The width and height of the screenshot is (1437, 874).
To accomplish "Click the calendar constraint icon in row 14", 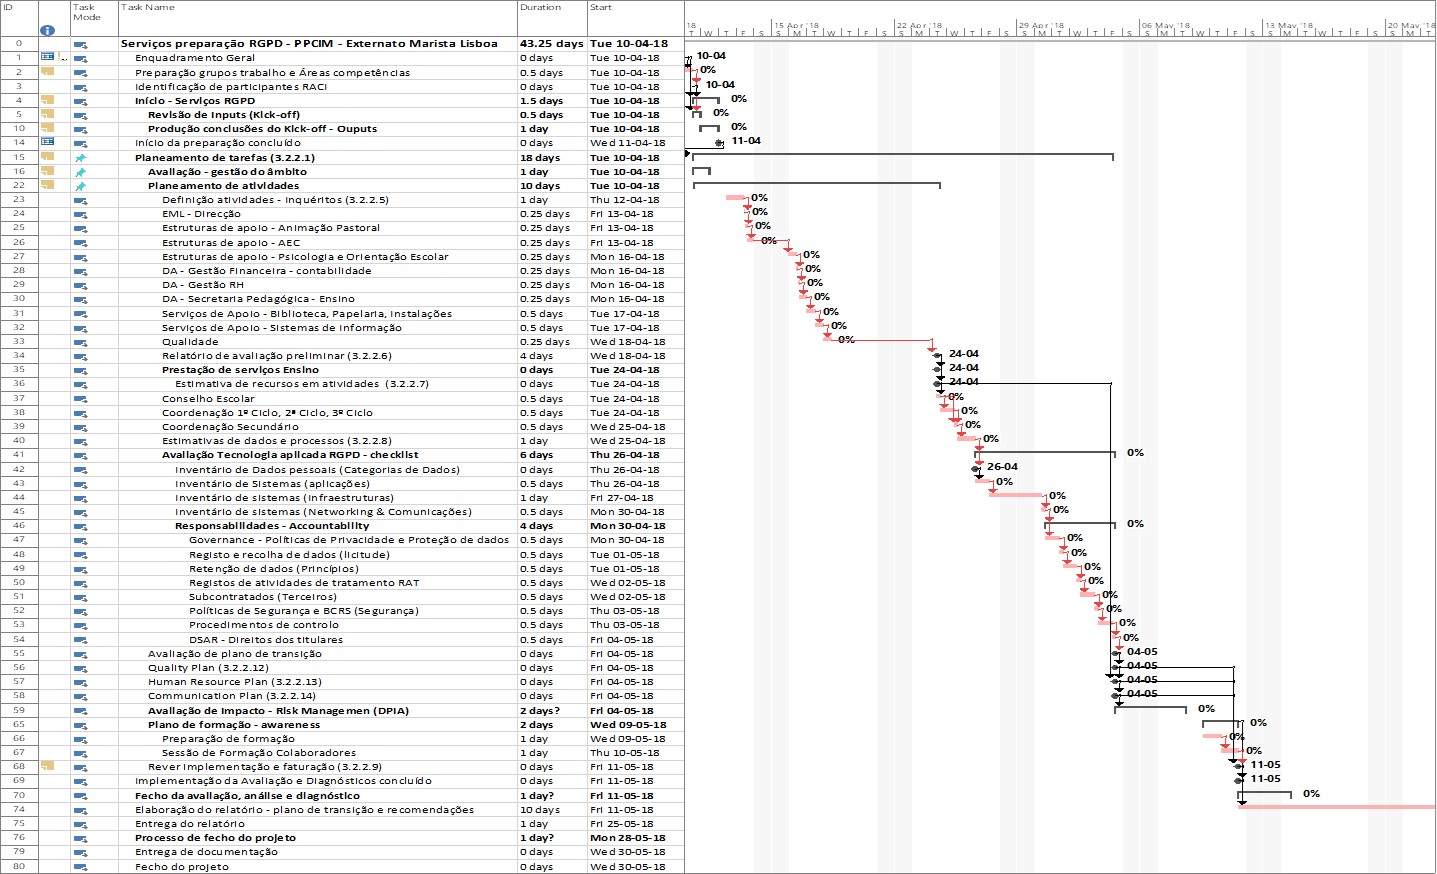I will (x=47, y=142).
